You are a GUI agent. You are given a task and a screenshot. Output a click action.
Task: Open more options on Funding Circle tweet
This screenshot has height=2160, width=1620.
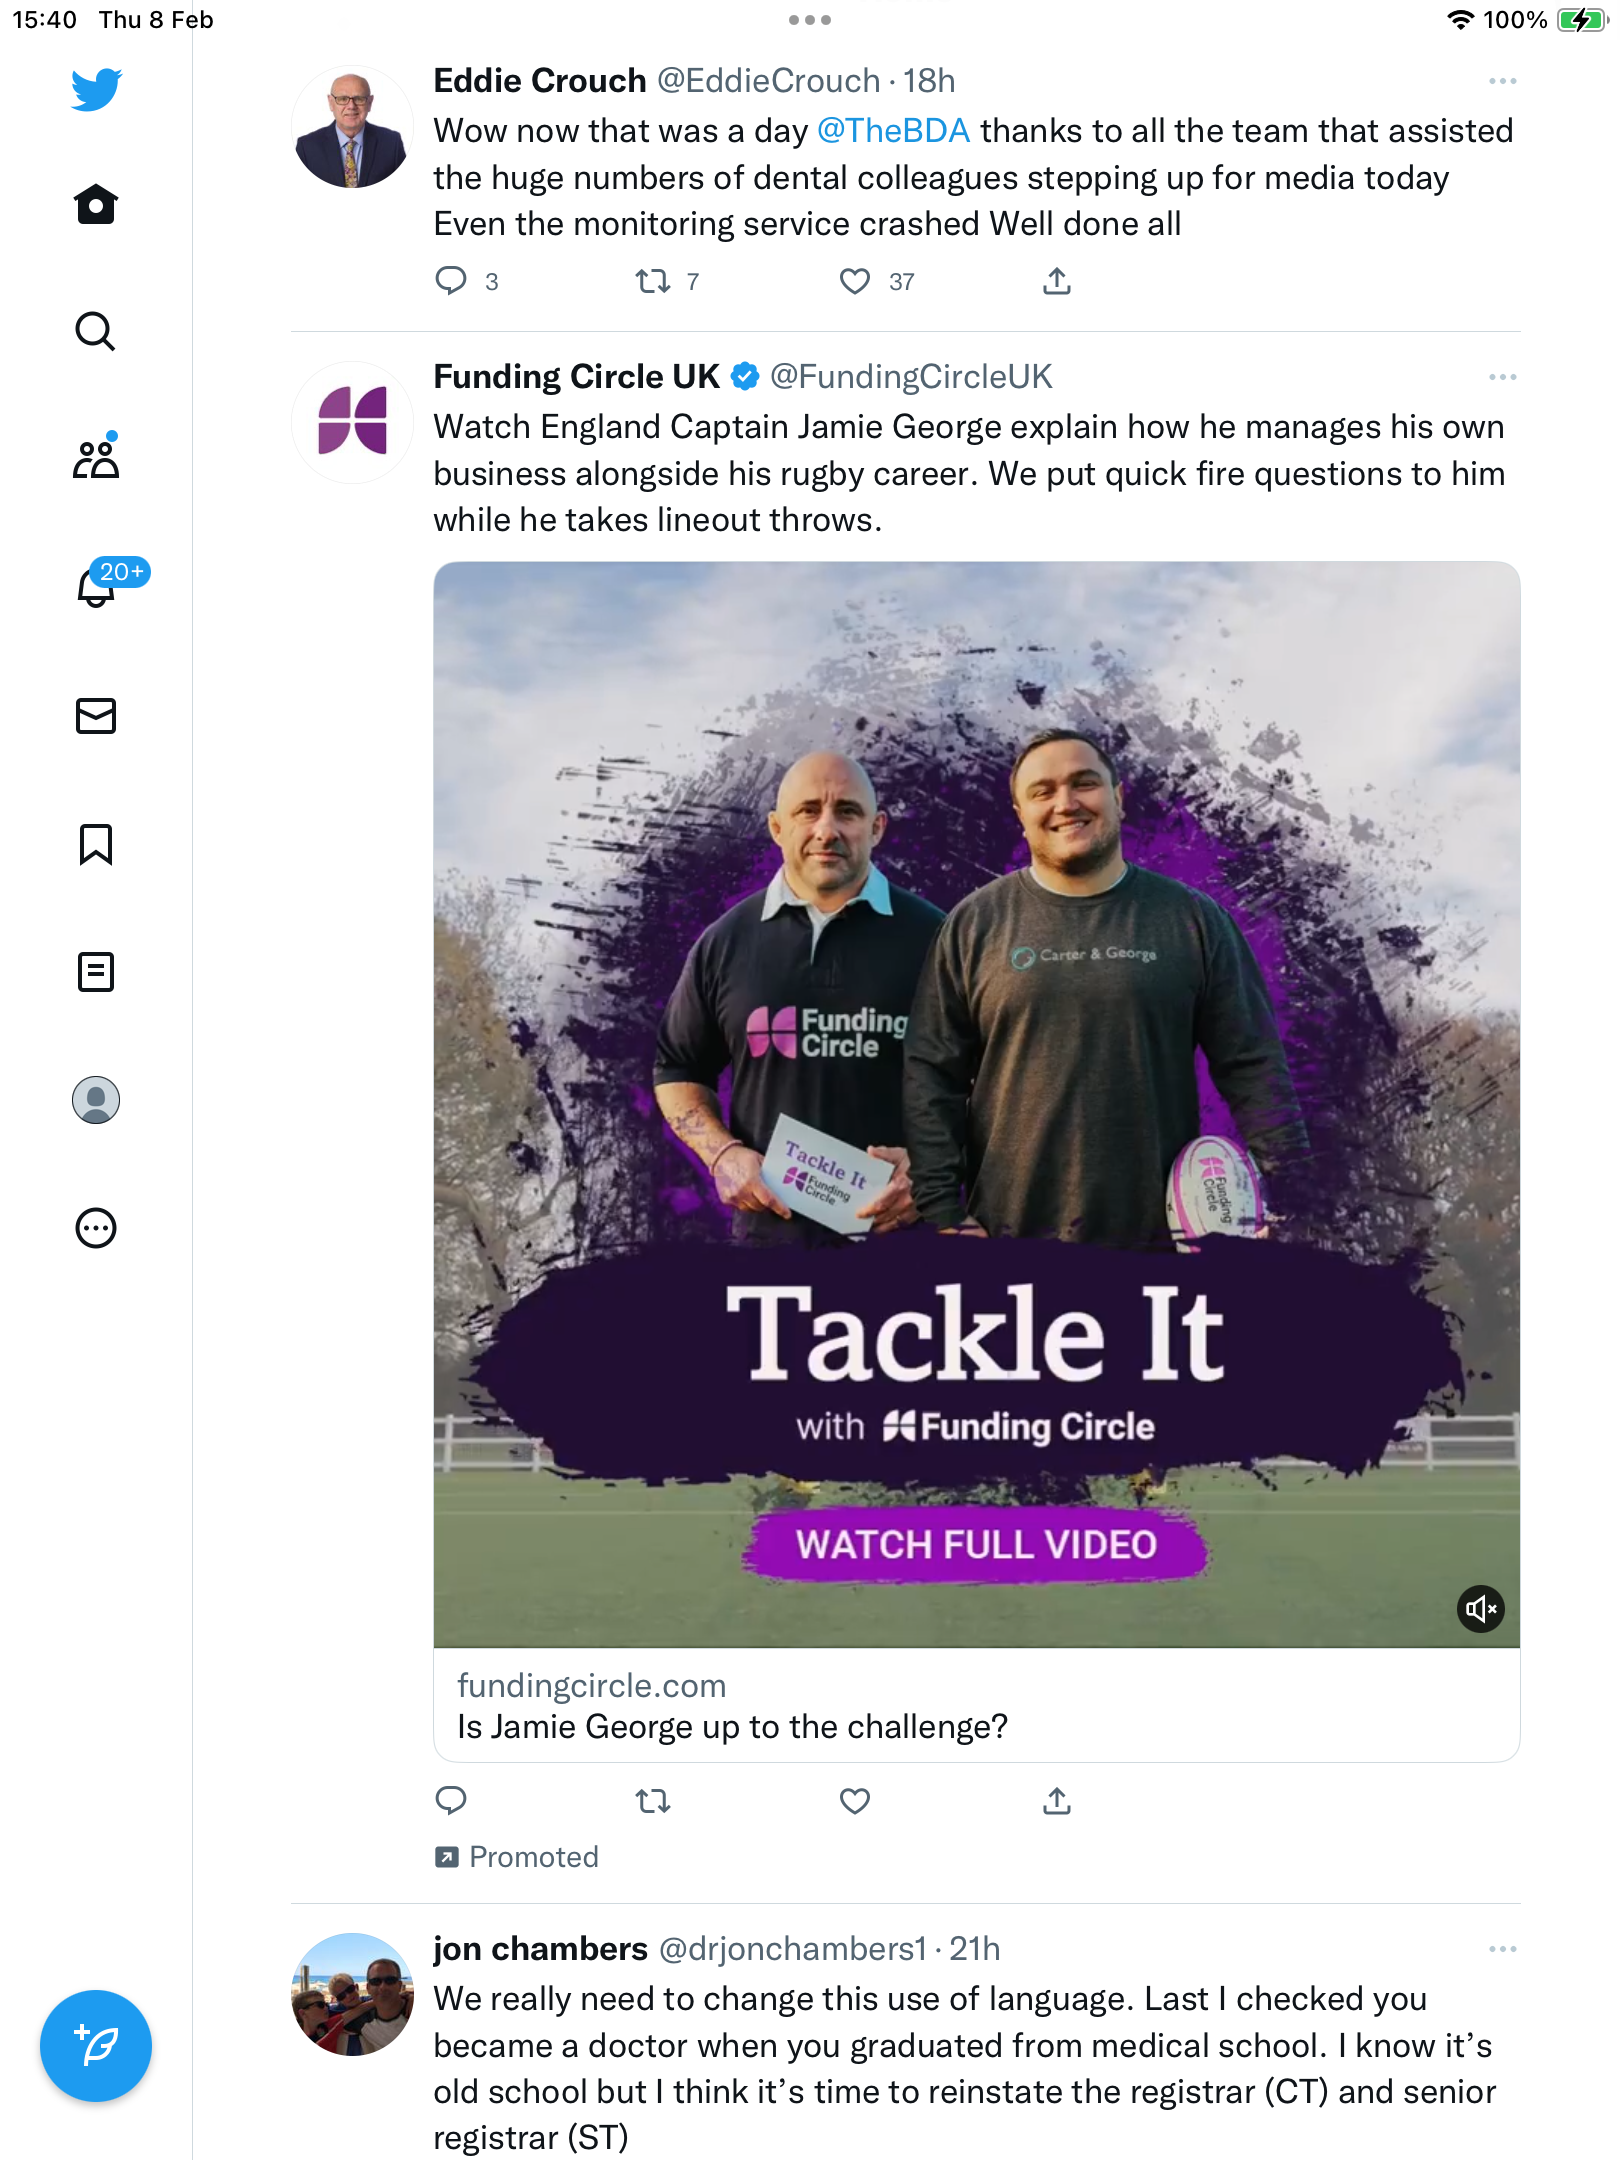[1502, 377]
